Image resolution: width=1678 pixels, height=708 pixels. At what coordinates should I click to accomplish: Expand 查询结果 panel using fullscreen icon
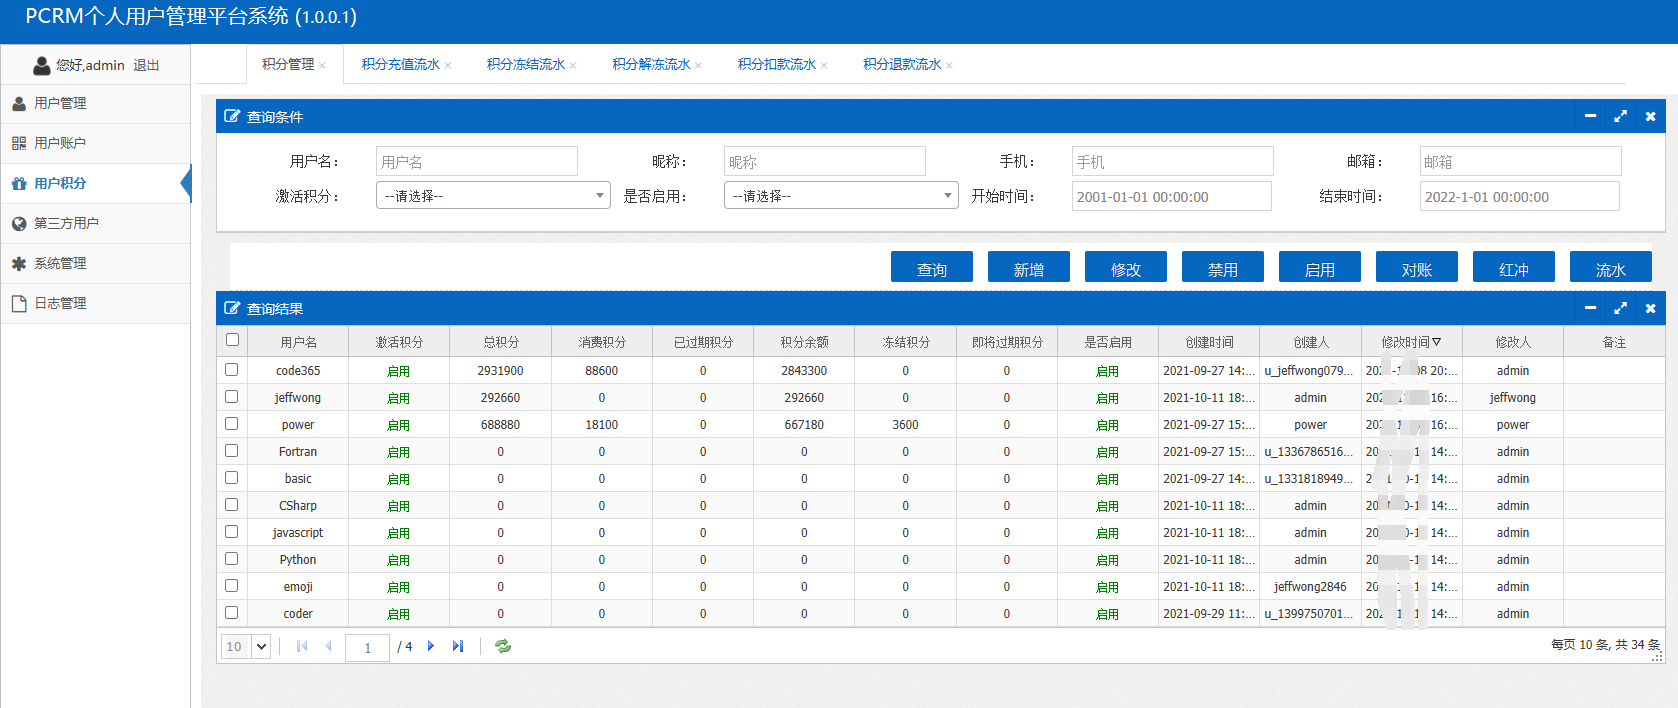1620,308
